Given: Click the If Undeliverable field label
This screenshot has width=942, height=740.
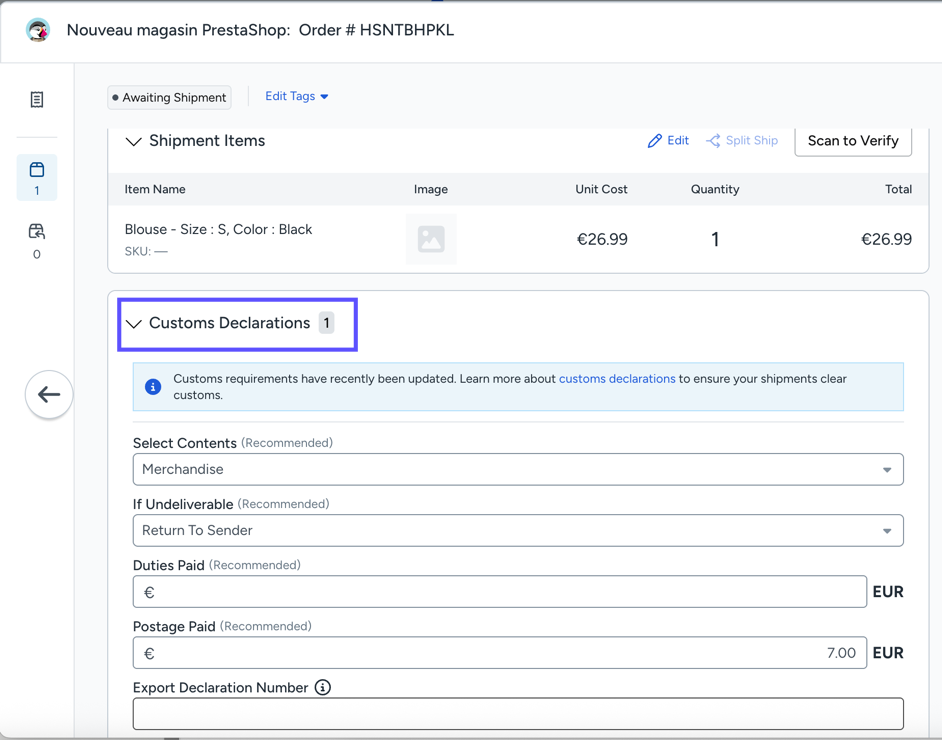Looking at the screenshot, I should (183, 505).
